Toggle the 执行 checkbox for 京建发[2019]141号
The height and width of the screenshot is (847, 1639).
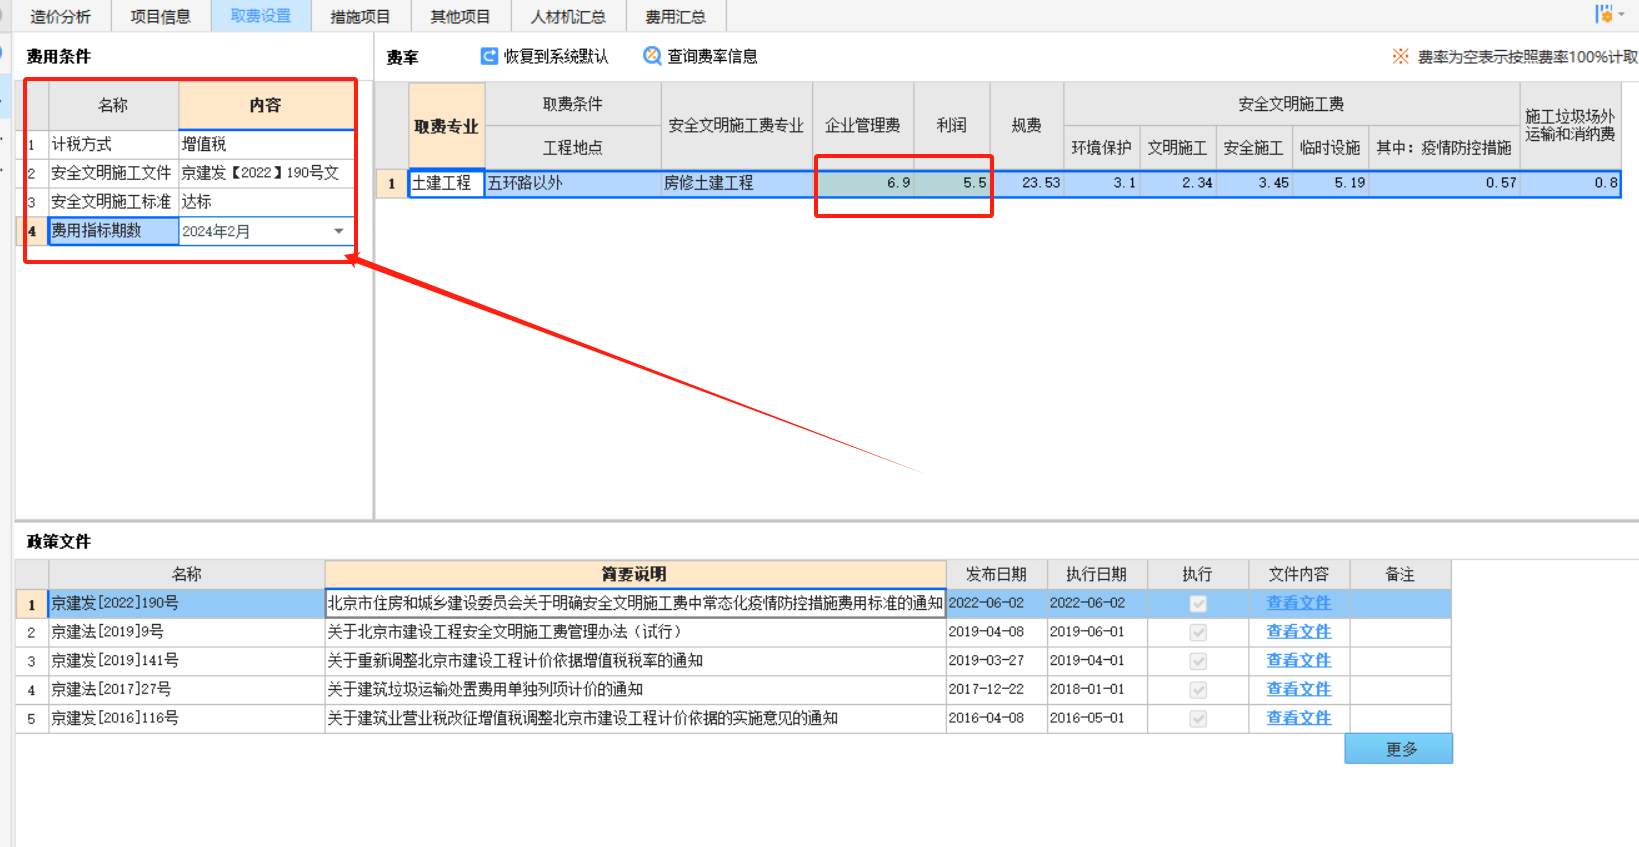tap(1198, 661)
